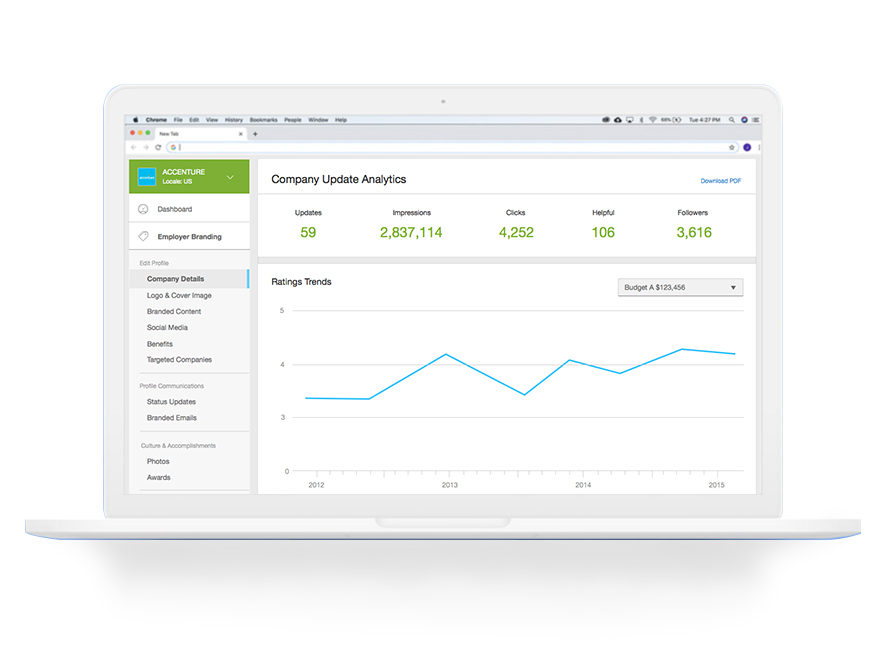This screenshot has height=661, width=880.
Task: Open macOS Spotlight search icon
Action: (x=732, y=120)
